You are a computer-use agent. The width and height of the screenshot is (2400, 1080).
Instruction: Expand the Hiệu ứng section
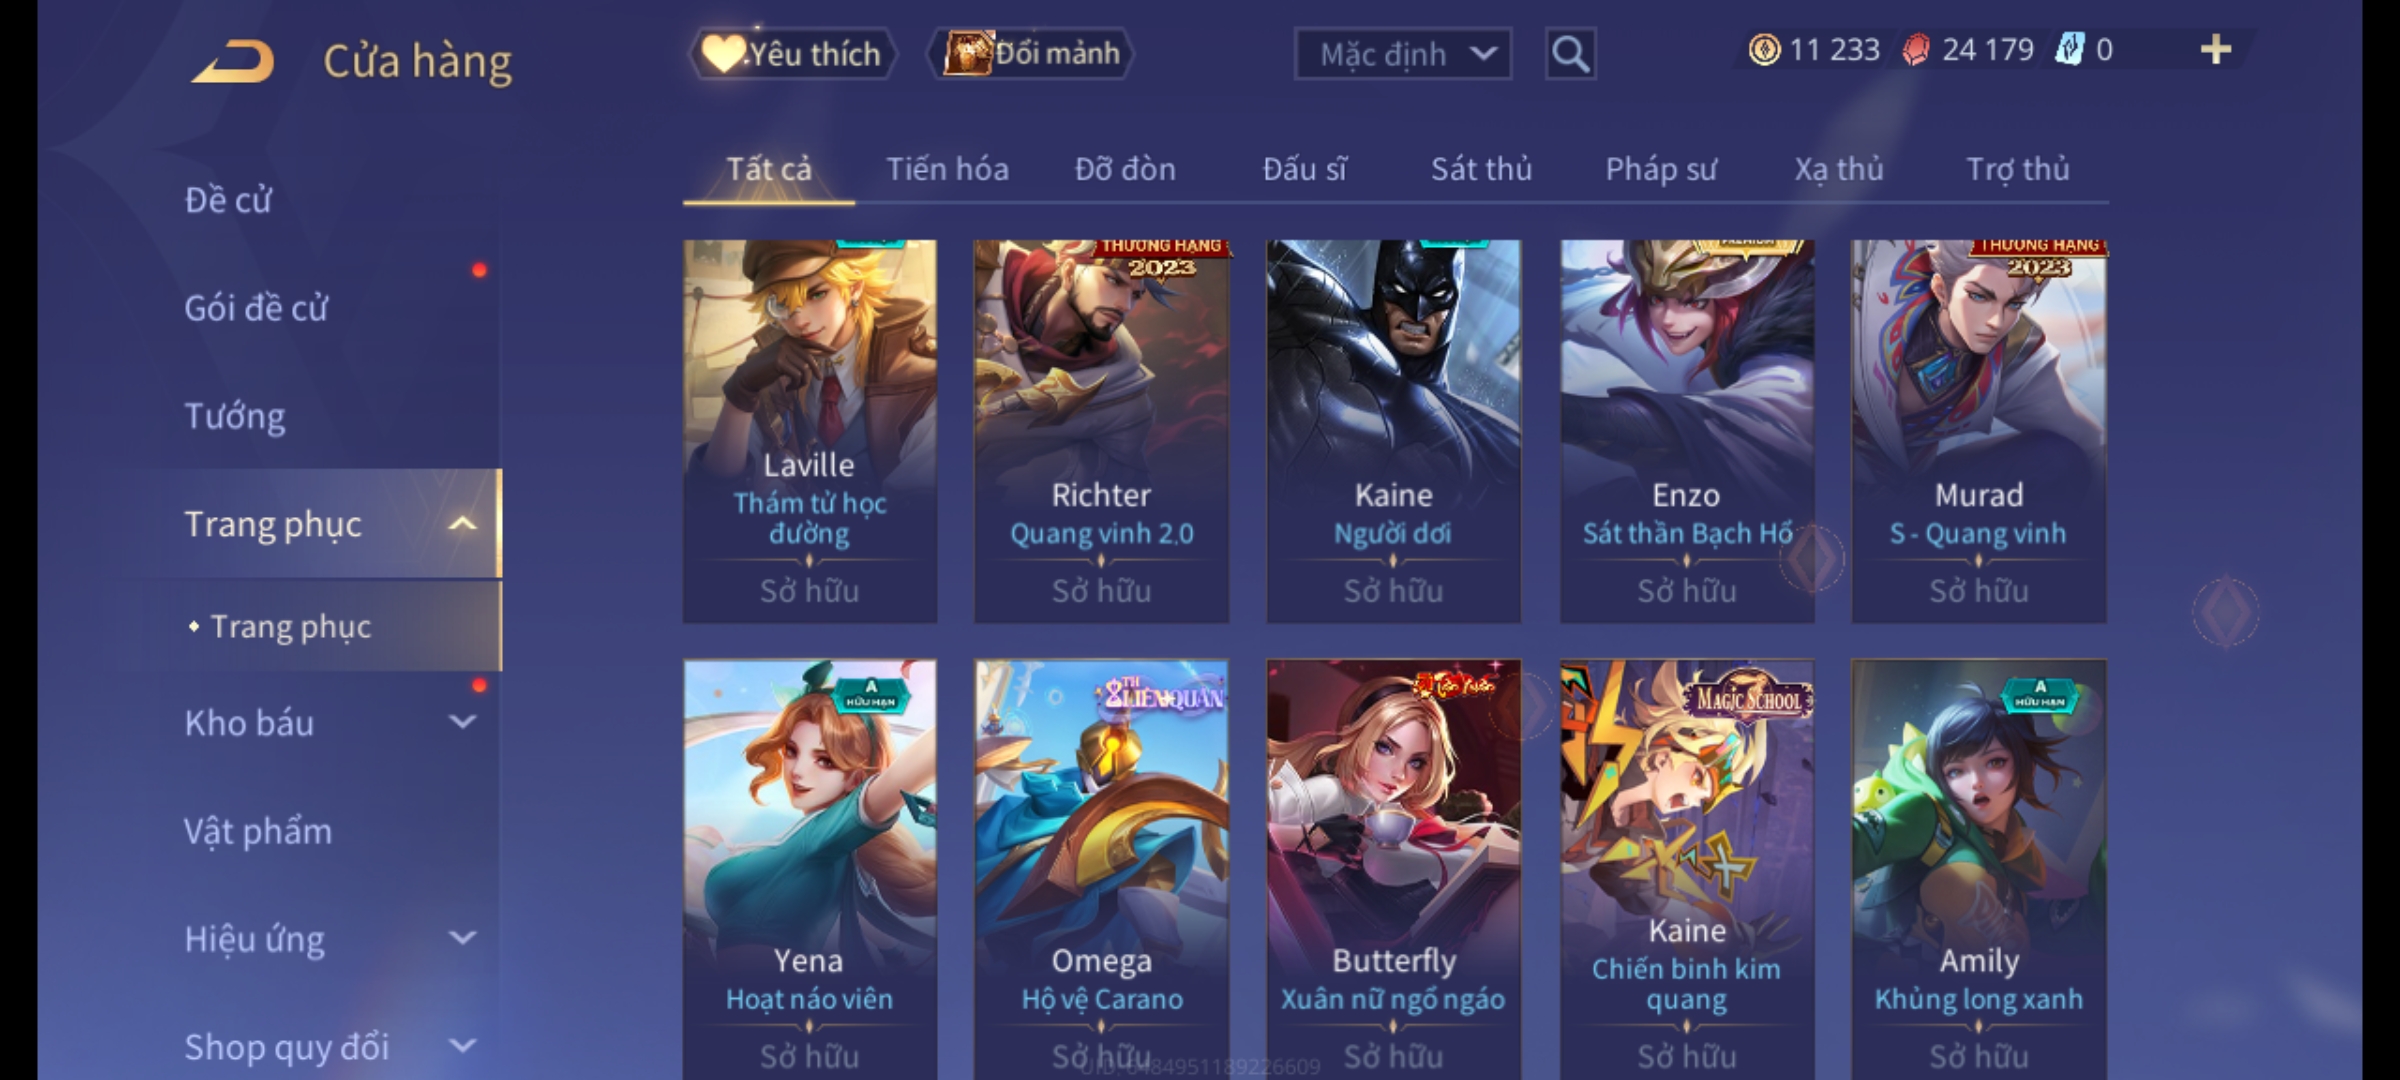pos(462,938)
